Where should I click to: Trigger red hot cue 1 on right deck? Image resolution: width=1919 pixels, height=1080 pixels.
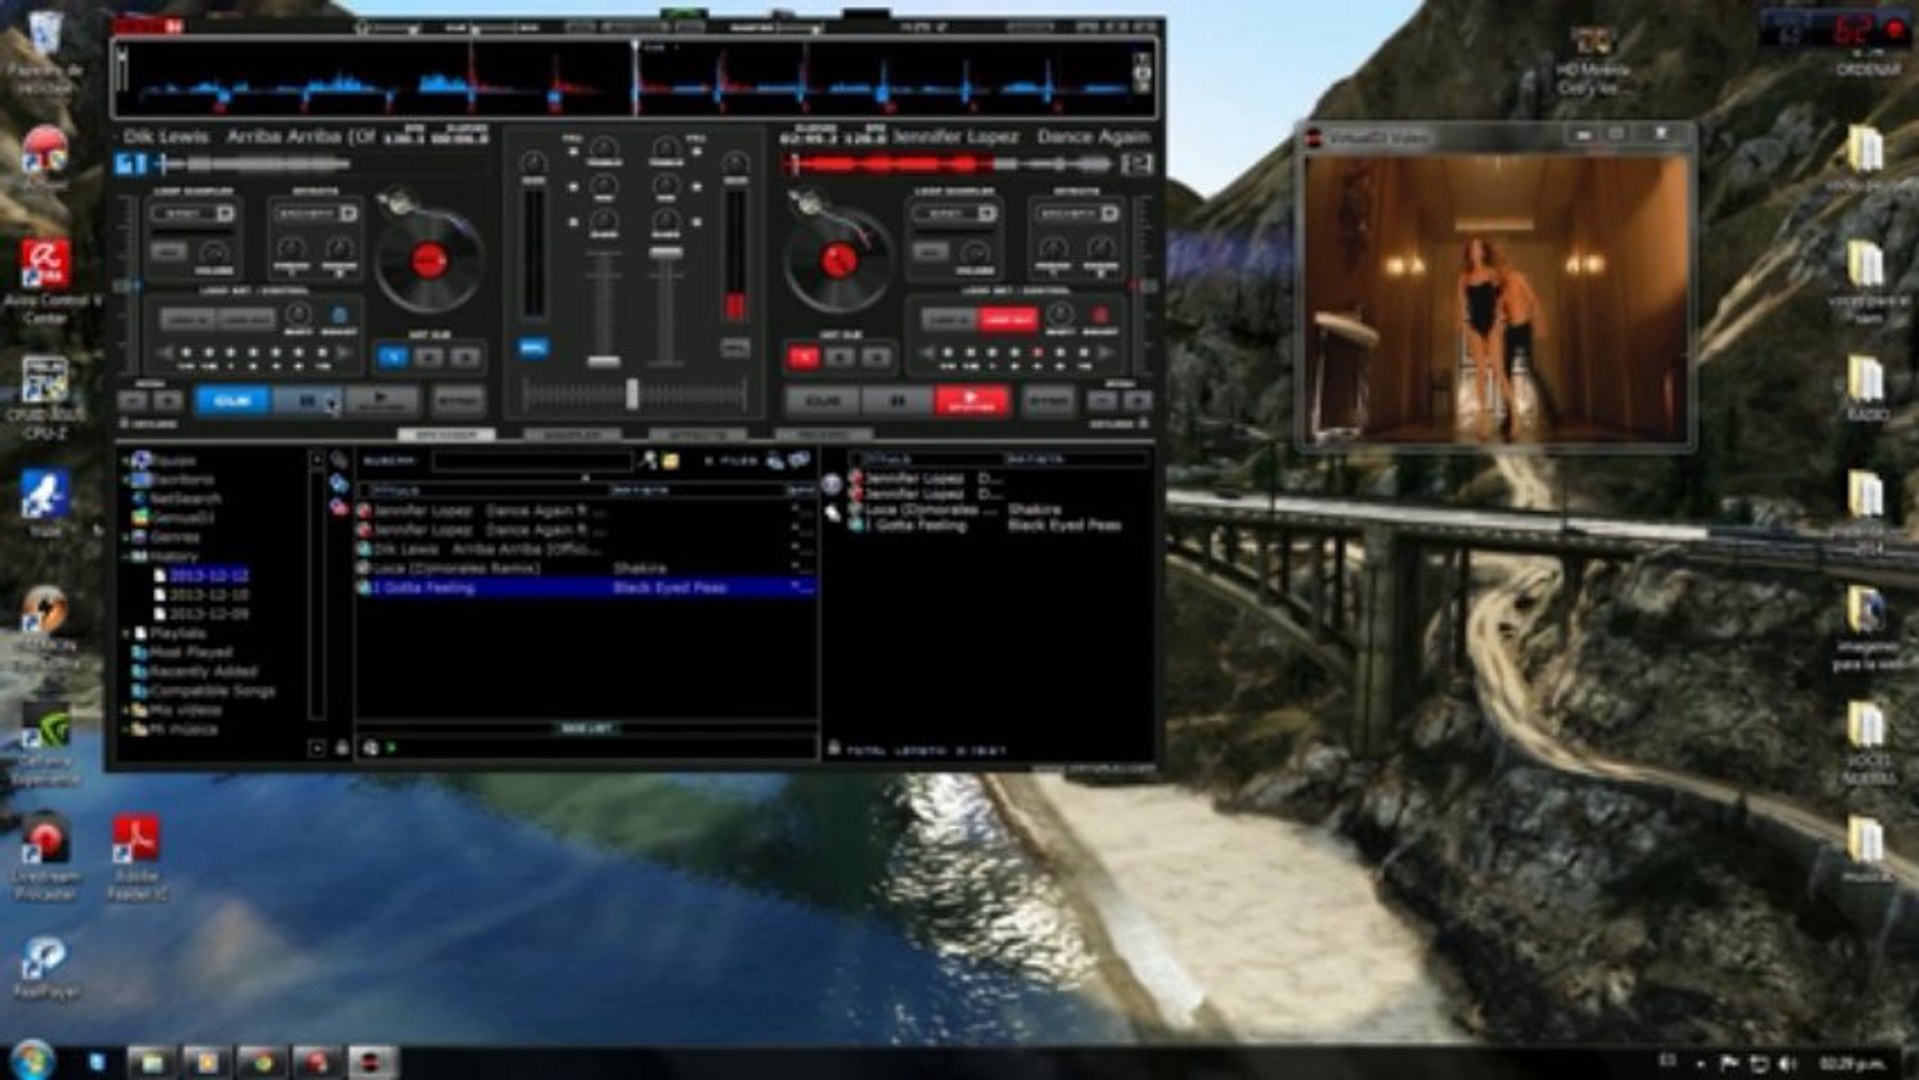coord(804,356)
